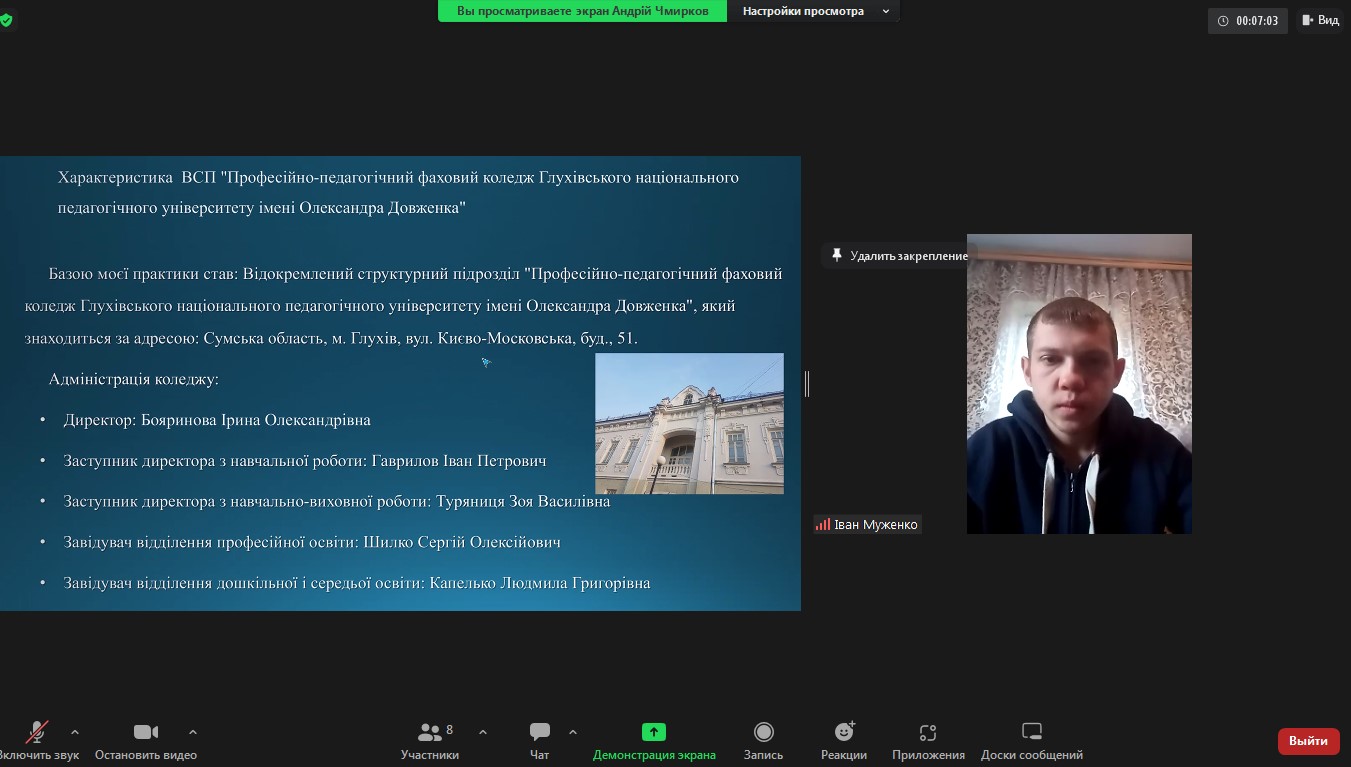Screen dimensions: 1351x767
Task: Click Директор: Бояринова Ірина Олександрівна line
Action: point(217,420)
